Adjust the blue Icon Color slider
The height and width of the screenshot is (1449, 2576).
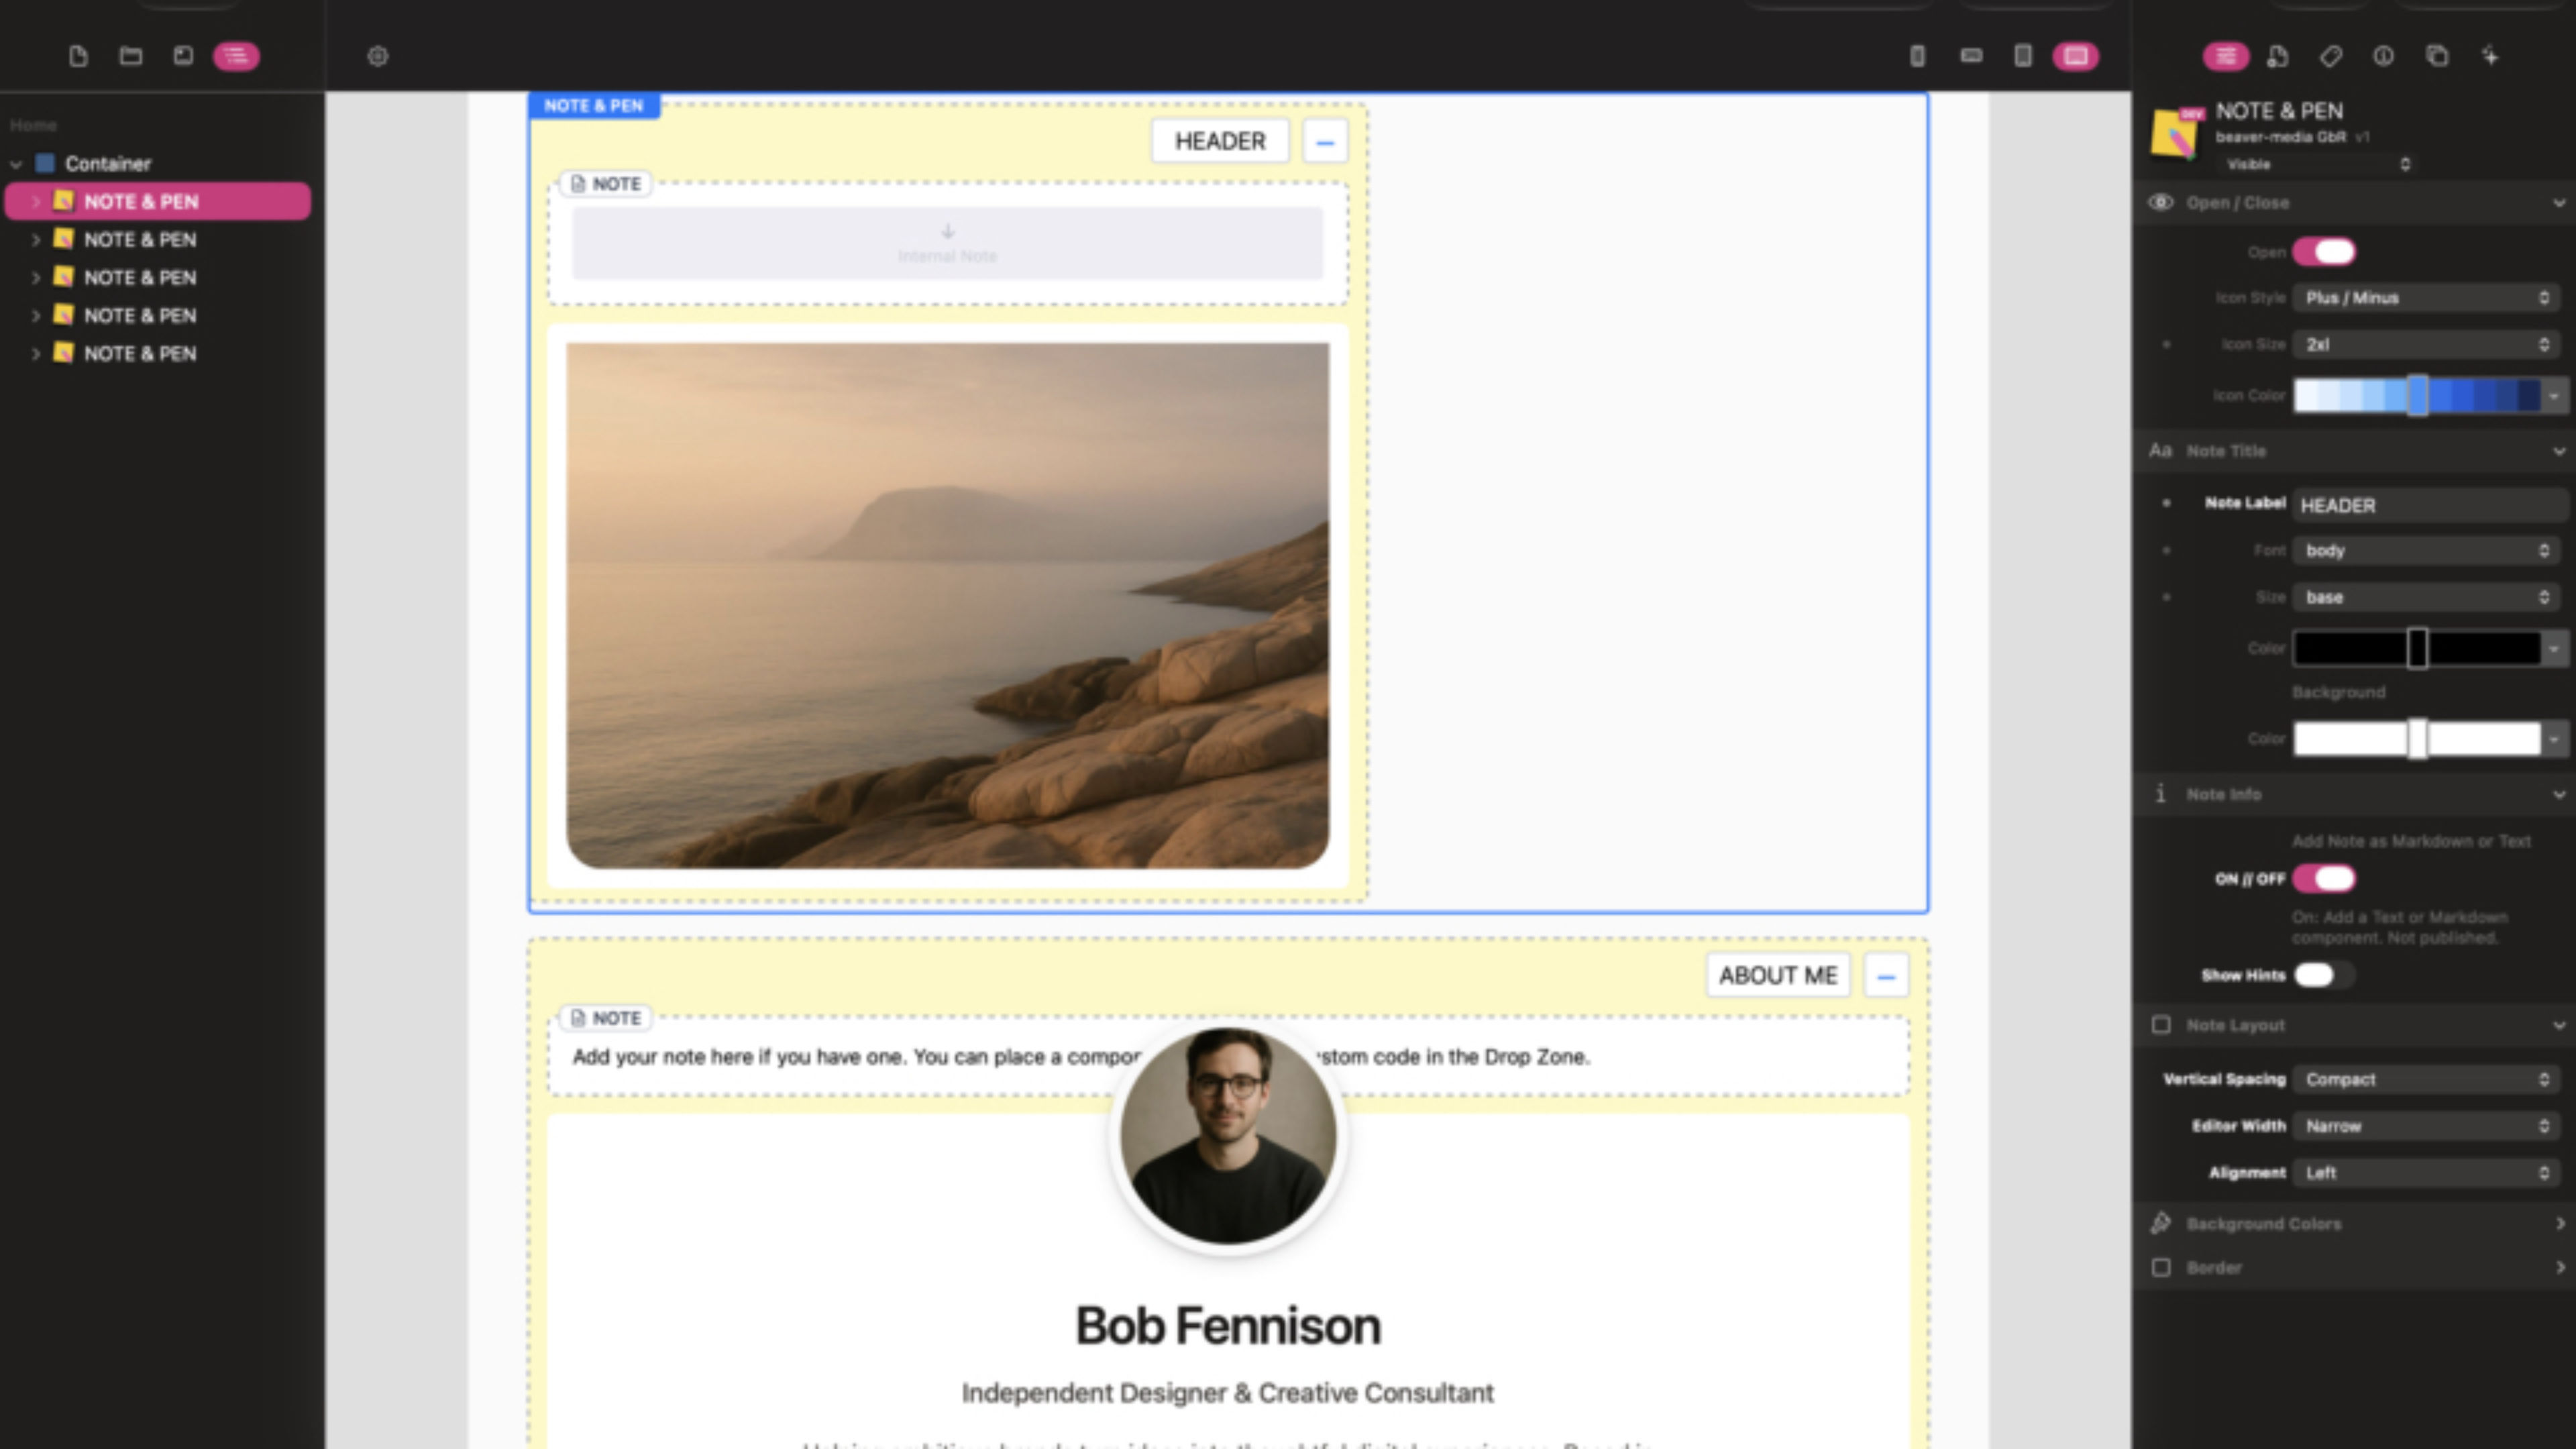2417,396
